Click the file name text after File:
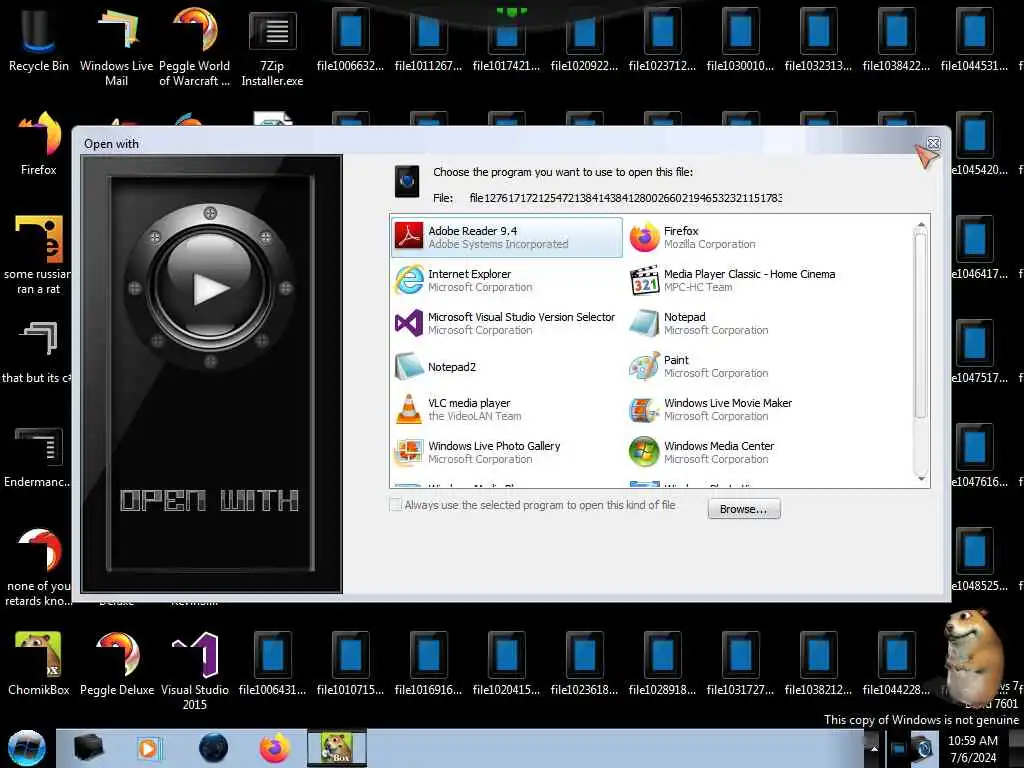The height and width of the screenshot is (768, 1024). [x=626, y=198]
